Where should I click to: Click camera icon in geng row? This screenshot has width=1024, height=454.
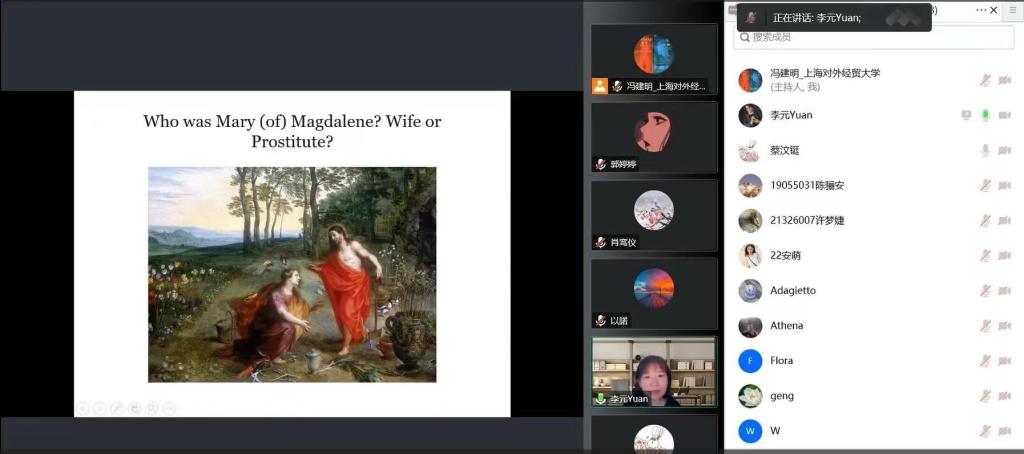point(1004,396)
